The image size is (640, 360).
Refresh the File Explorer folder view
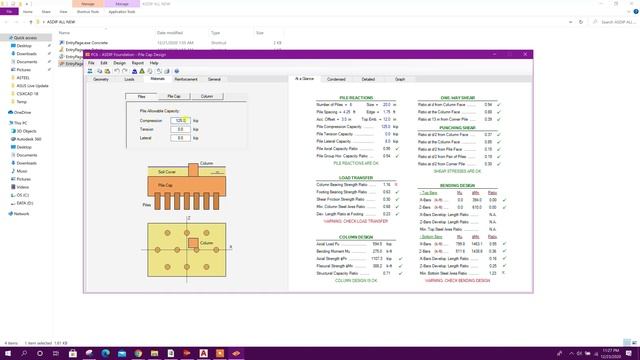(x=581, y=22)
